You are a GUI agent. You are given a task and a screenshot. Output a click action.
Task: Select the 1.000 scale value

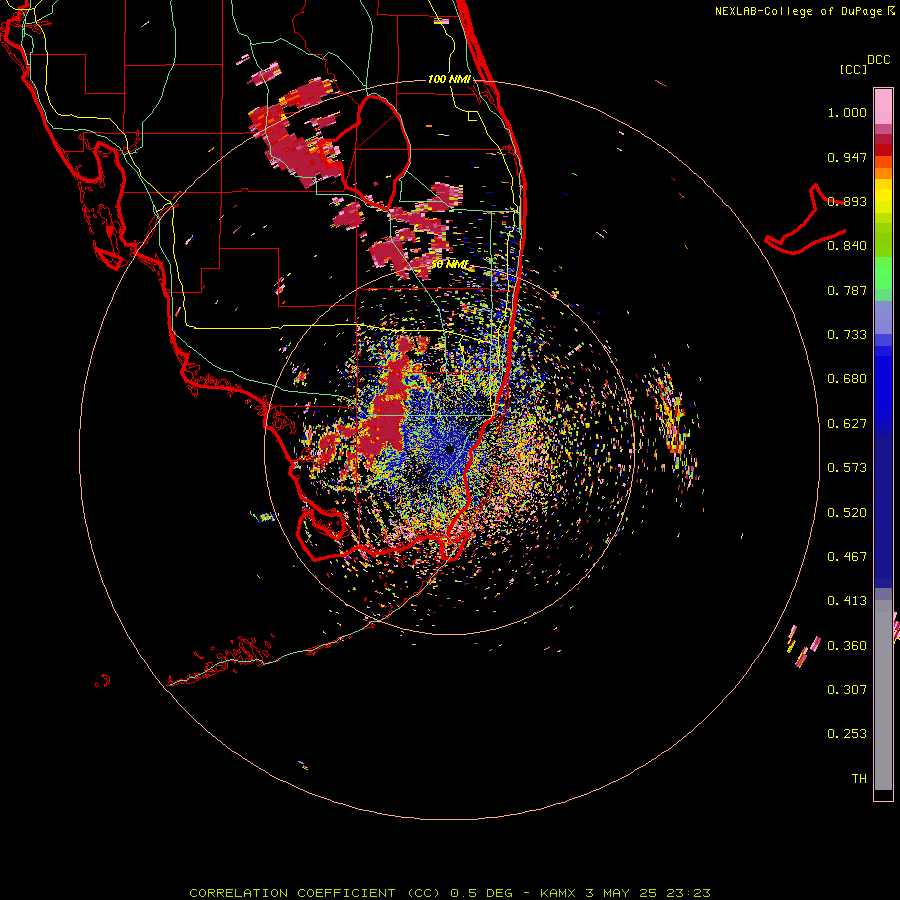coord(847,112)
